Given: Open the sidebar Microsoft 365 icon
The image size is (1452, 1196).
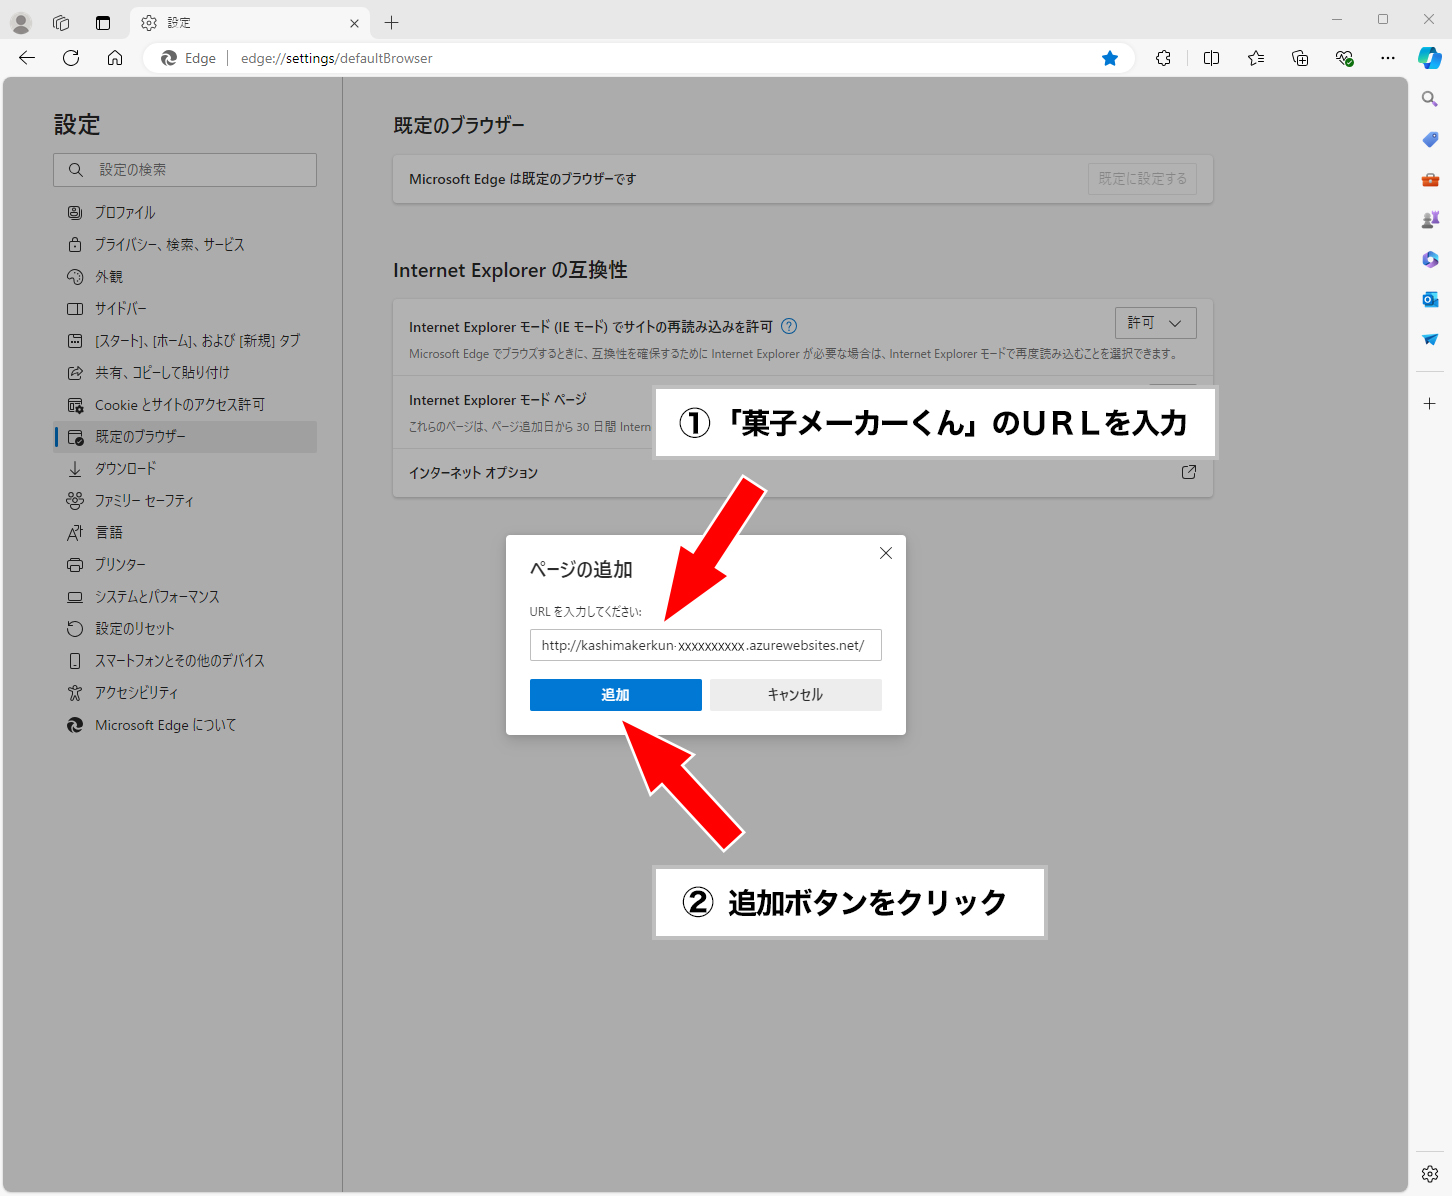Looking at the screenshot, I should coord(1430,259).
